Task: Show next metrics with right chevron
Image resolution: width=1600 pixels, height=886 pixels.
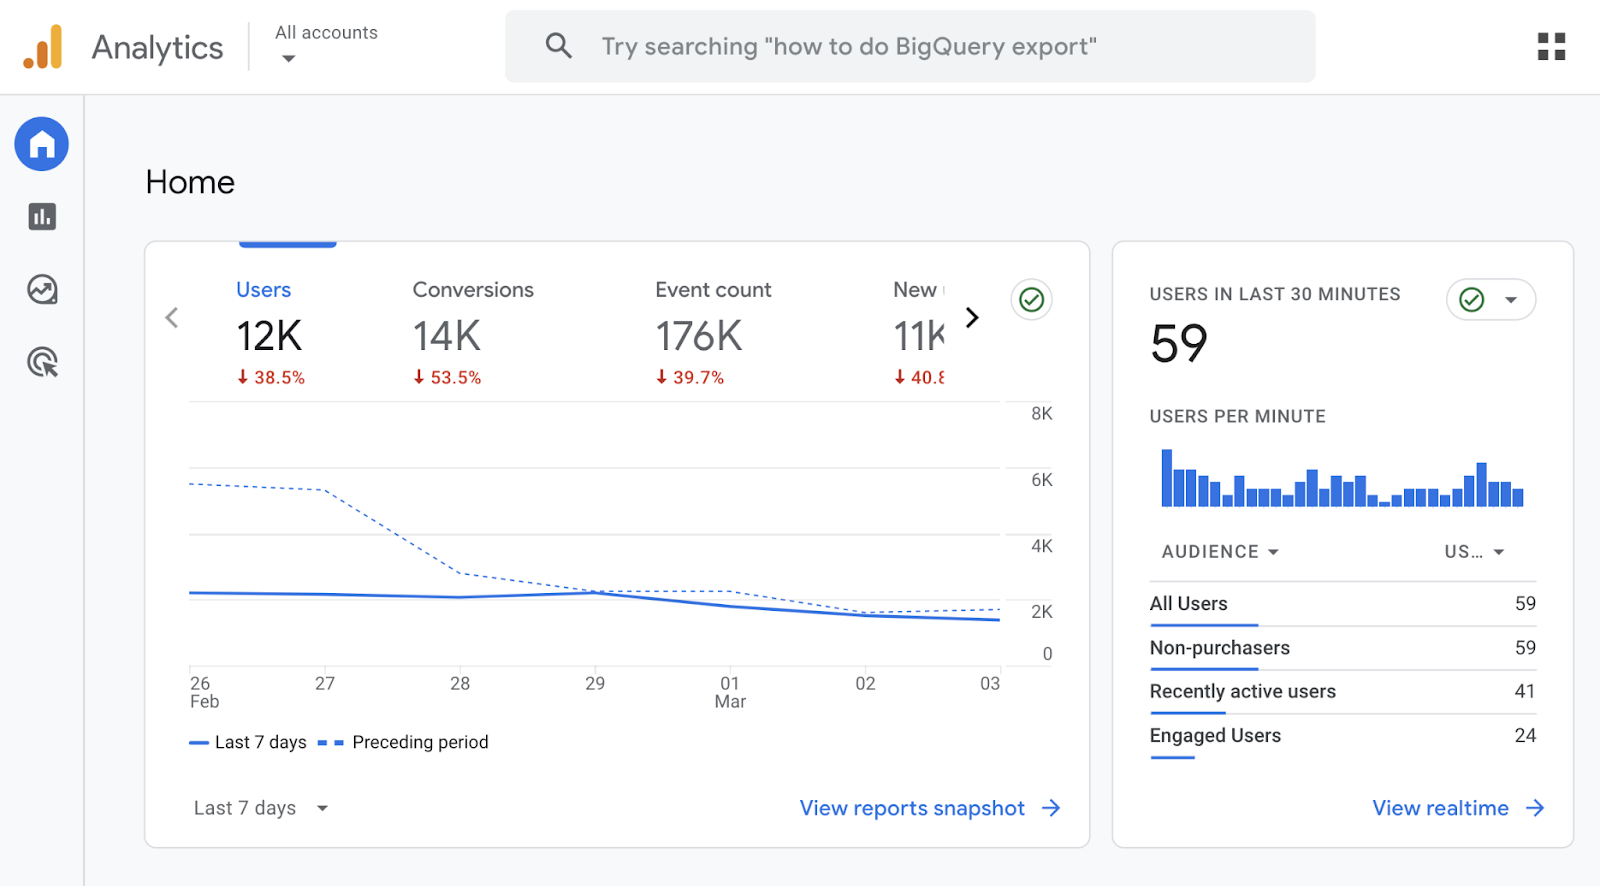Action: 972,318
